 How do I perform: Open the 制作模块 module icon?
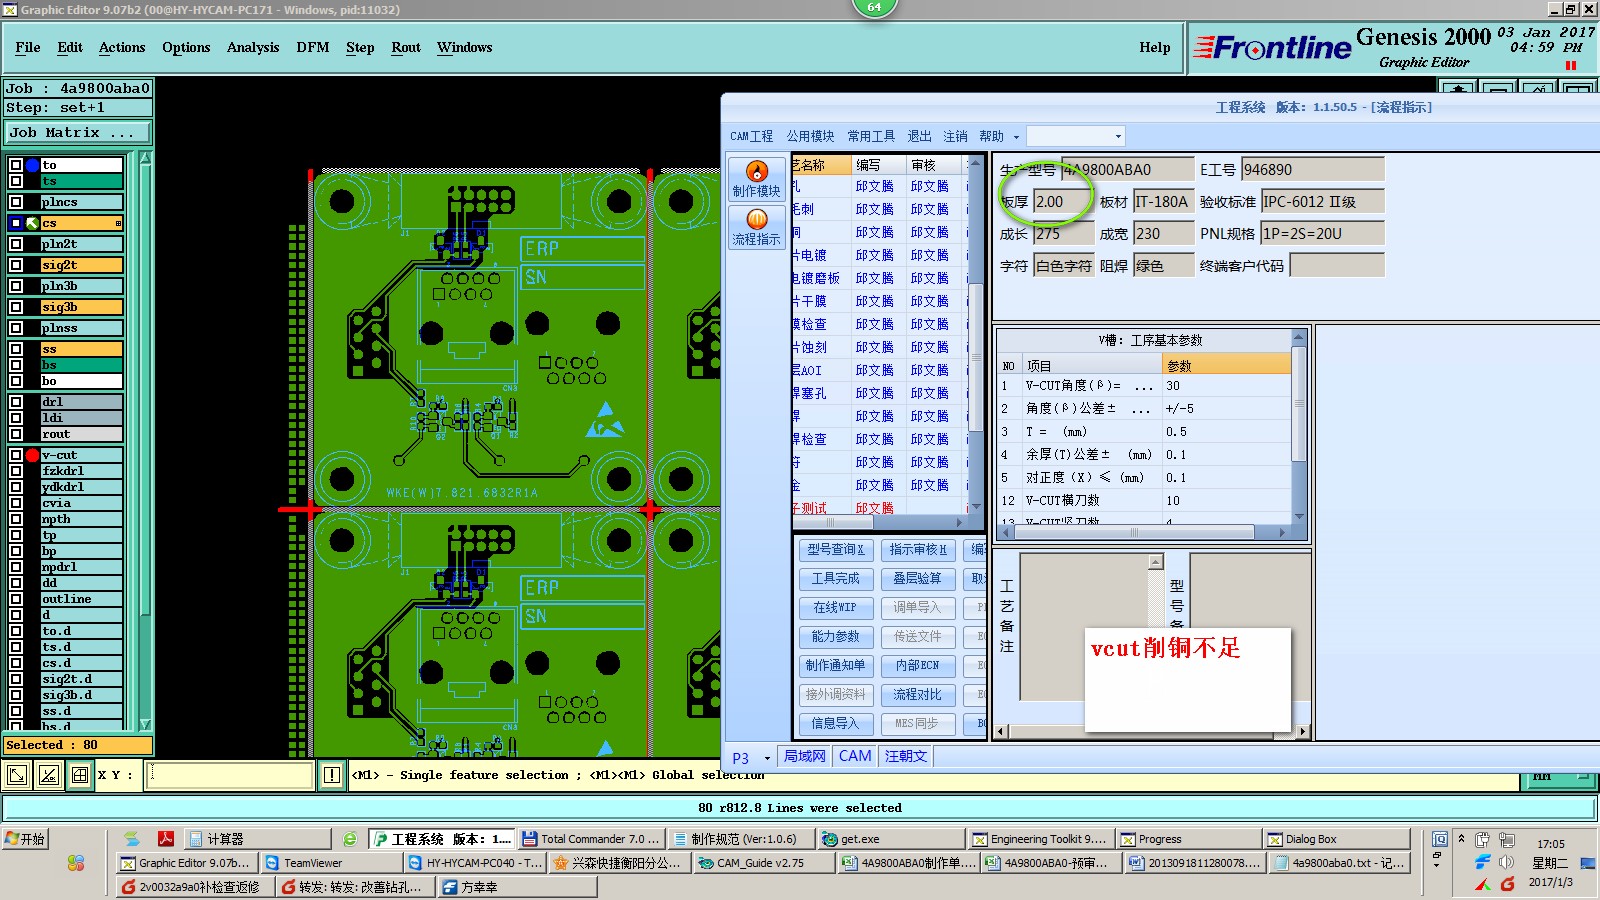click(x=756, y=179)
